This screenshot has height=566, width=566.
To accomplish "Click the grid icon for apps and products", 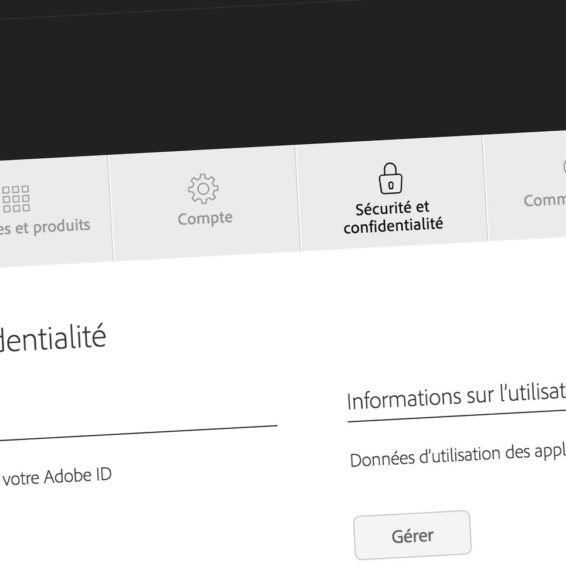I will [16, 199].
